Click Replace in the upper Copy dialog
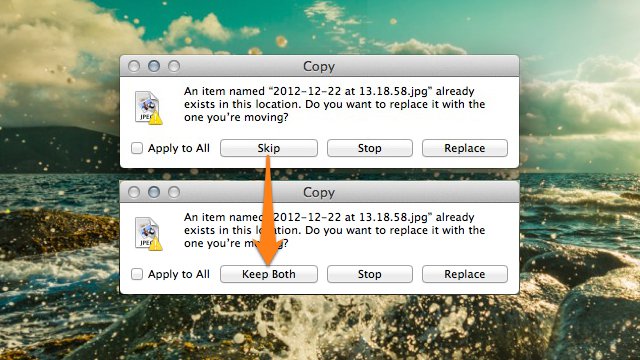 (x=464, y=148)
